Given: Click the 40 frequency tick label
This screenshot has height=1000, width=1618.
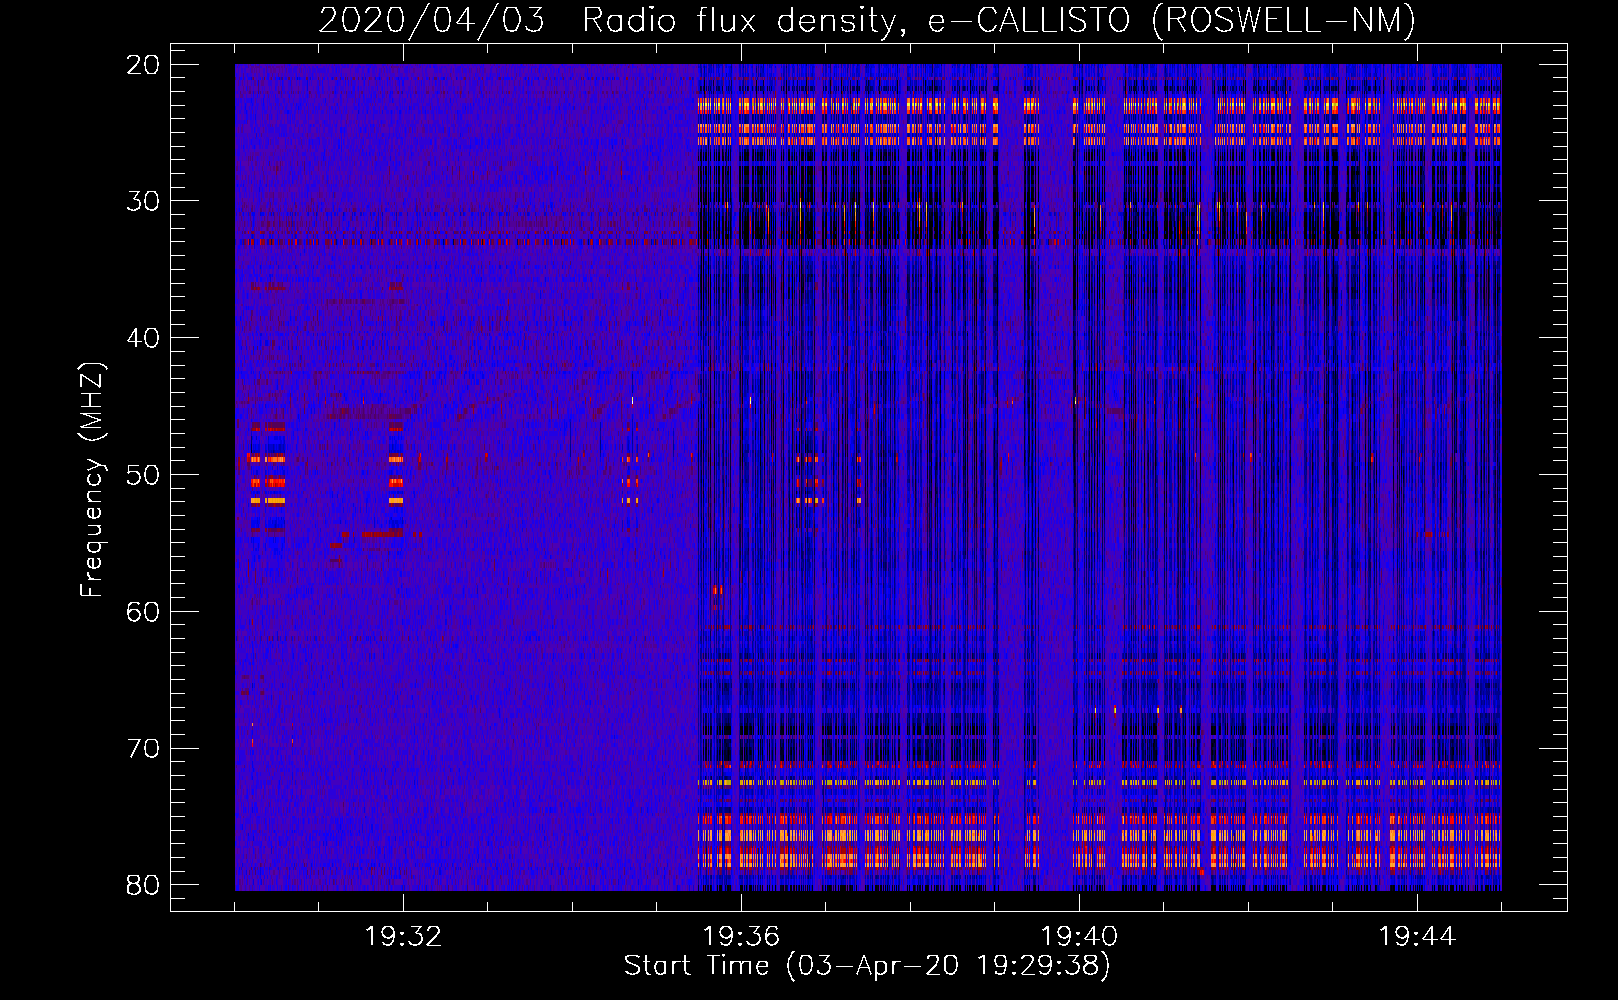Looking at the screenshot, I should pos(144,338).
